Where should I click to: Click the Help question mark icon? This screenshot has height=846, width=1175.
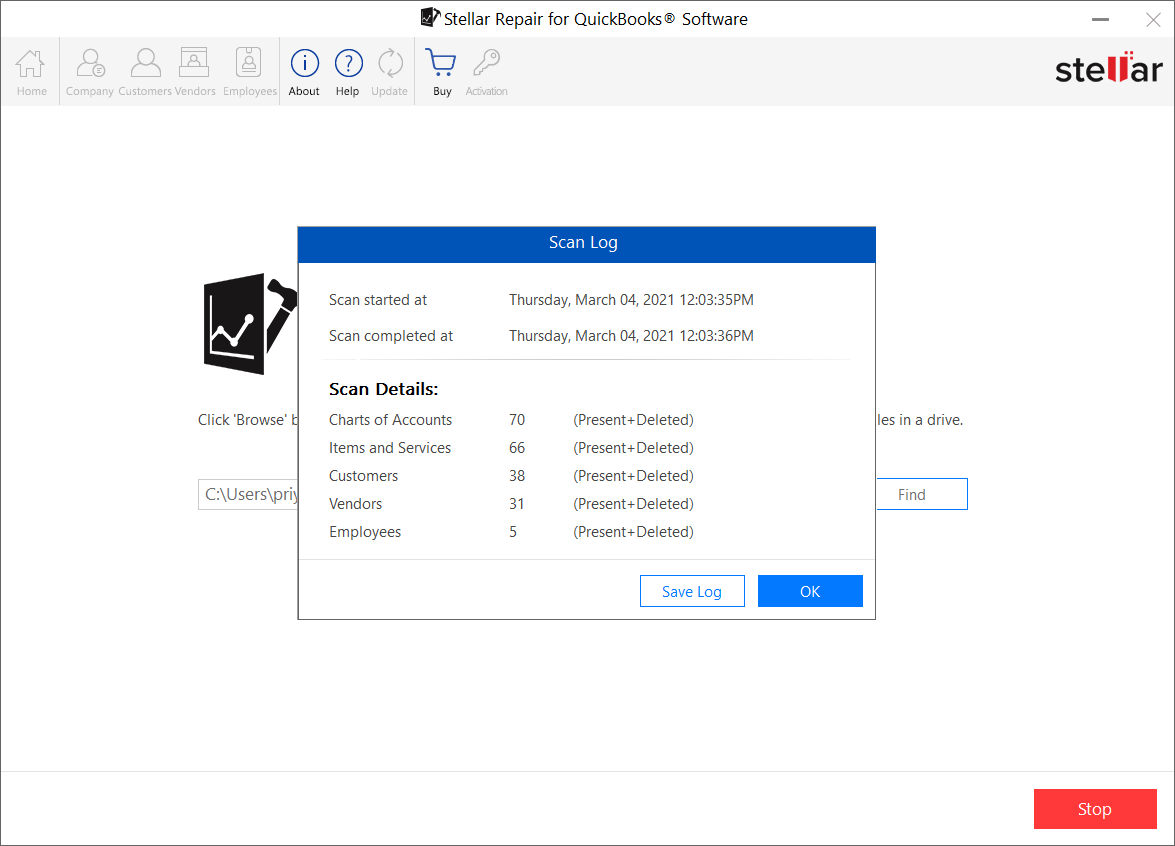348,72
